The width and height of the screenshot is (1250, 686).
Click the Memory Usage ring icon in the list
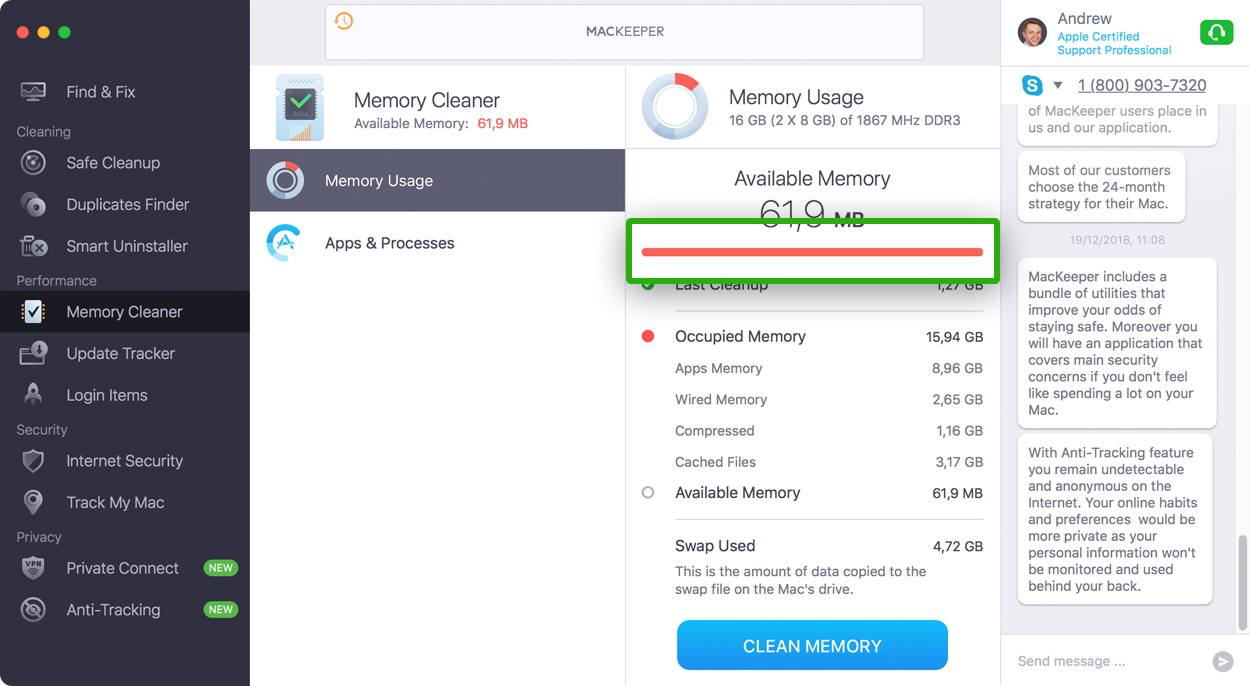[x=285, y=180]
